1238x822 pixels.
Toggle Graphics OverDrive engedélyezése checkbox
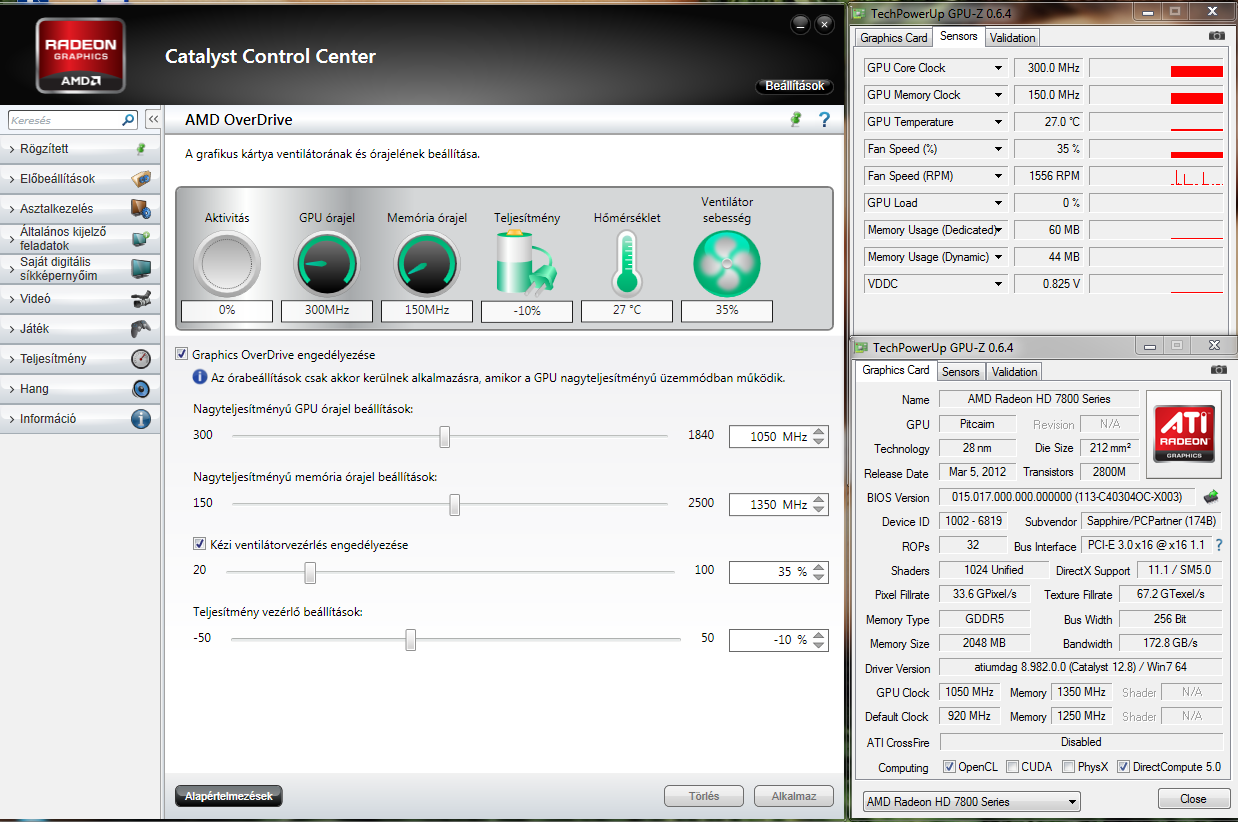[x=181, y=354]
